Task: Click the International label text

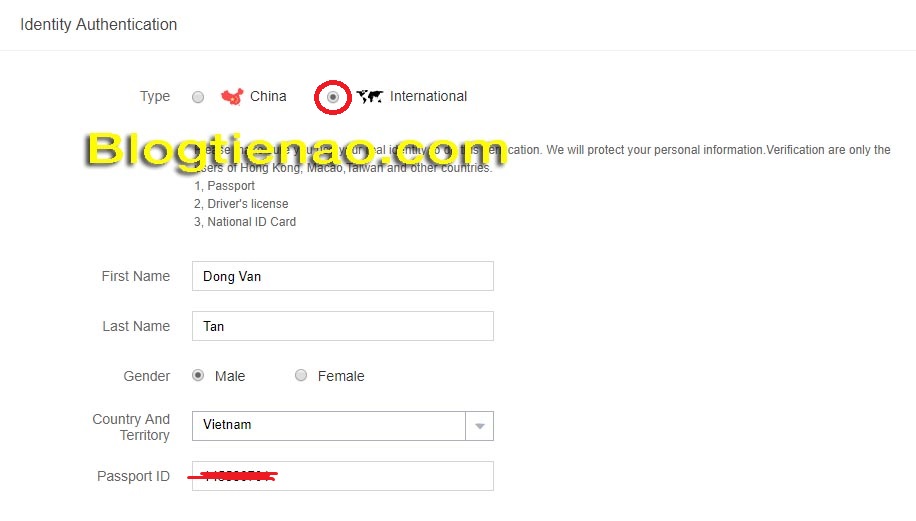Action: tap(428, 96)
